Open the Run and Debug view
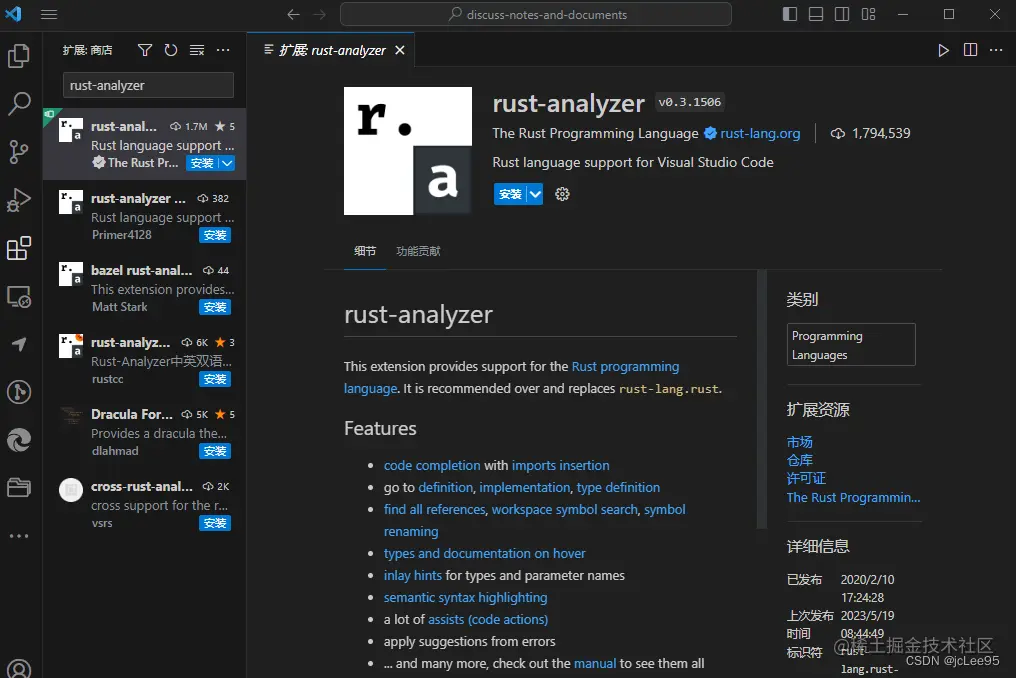 coord(19,200)
